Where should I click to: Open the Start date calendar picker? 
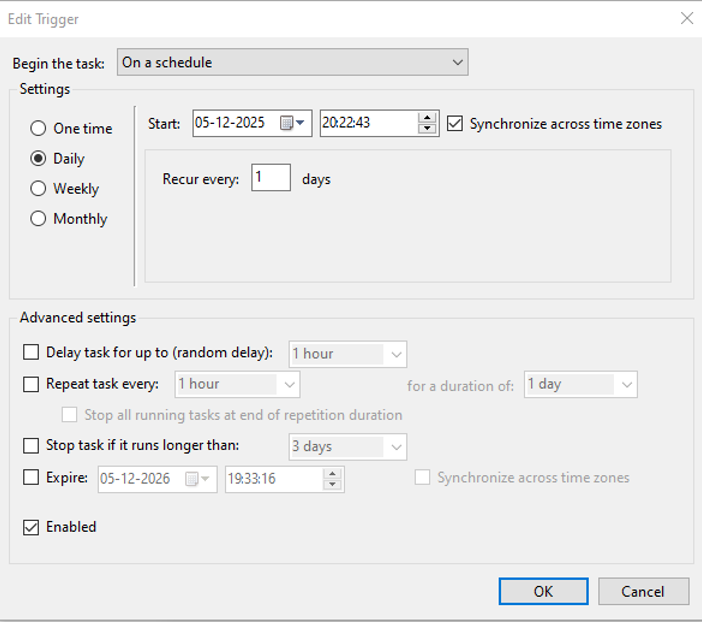coord(292,123)
